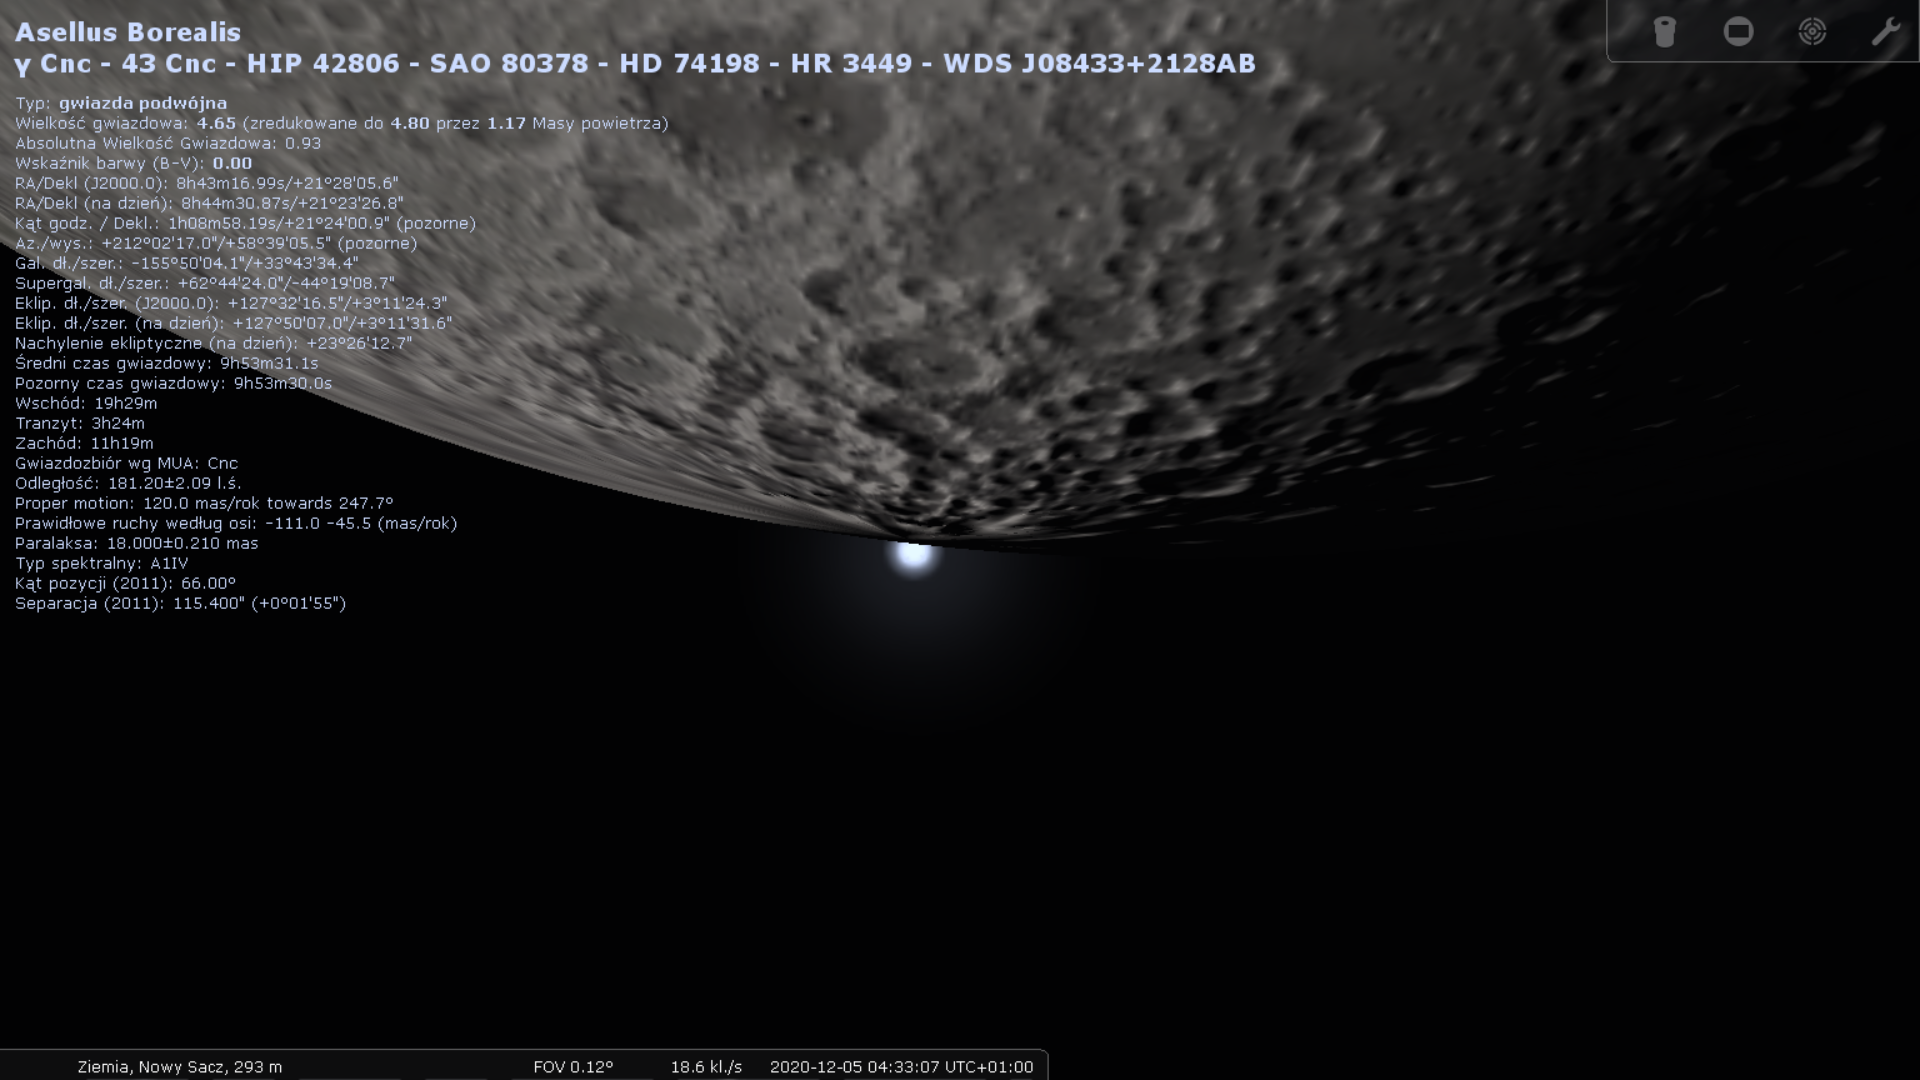This screenshot has height=1080, width=1920.
Task: Click the 18.6 kl./s frame rate readout
Action: pos(706,1067)
